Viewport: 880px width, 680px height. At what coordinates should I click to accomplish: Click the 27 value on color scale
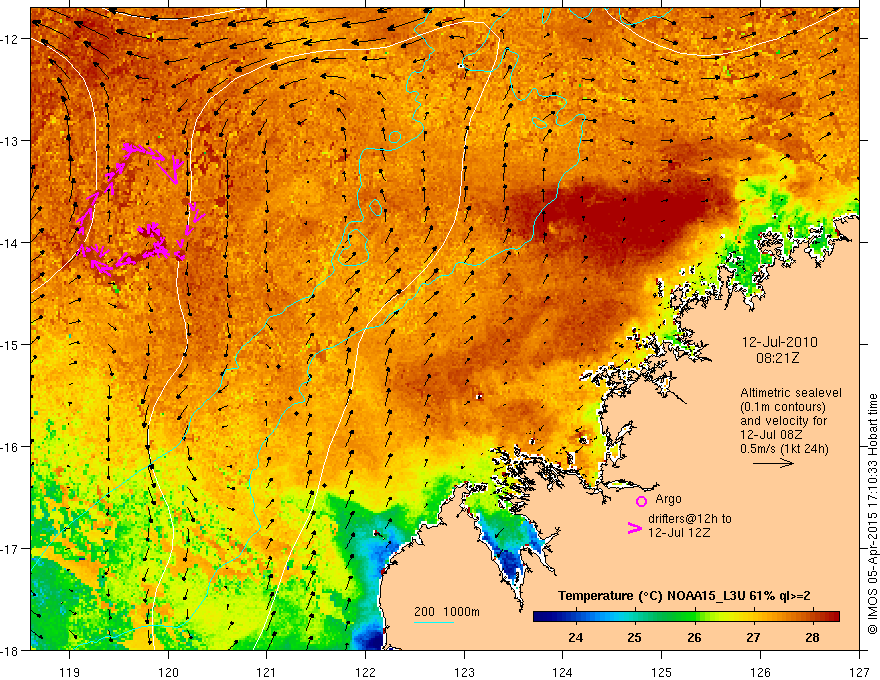[753, 637]
